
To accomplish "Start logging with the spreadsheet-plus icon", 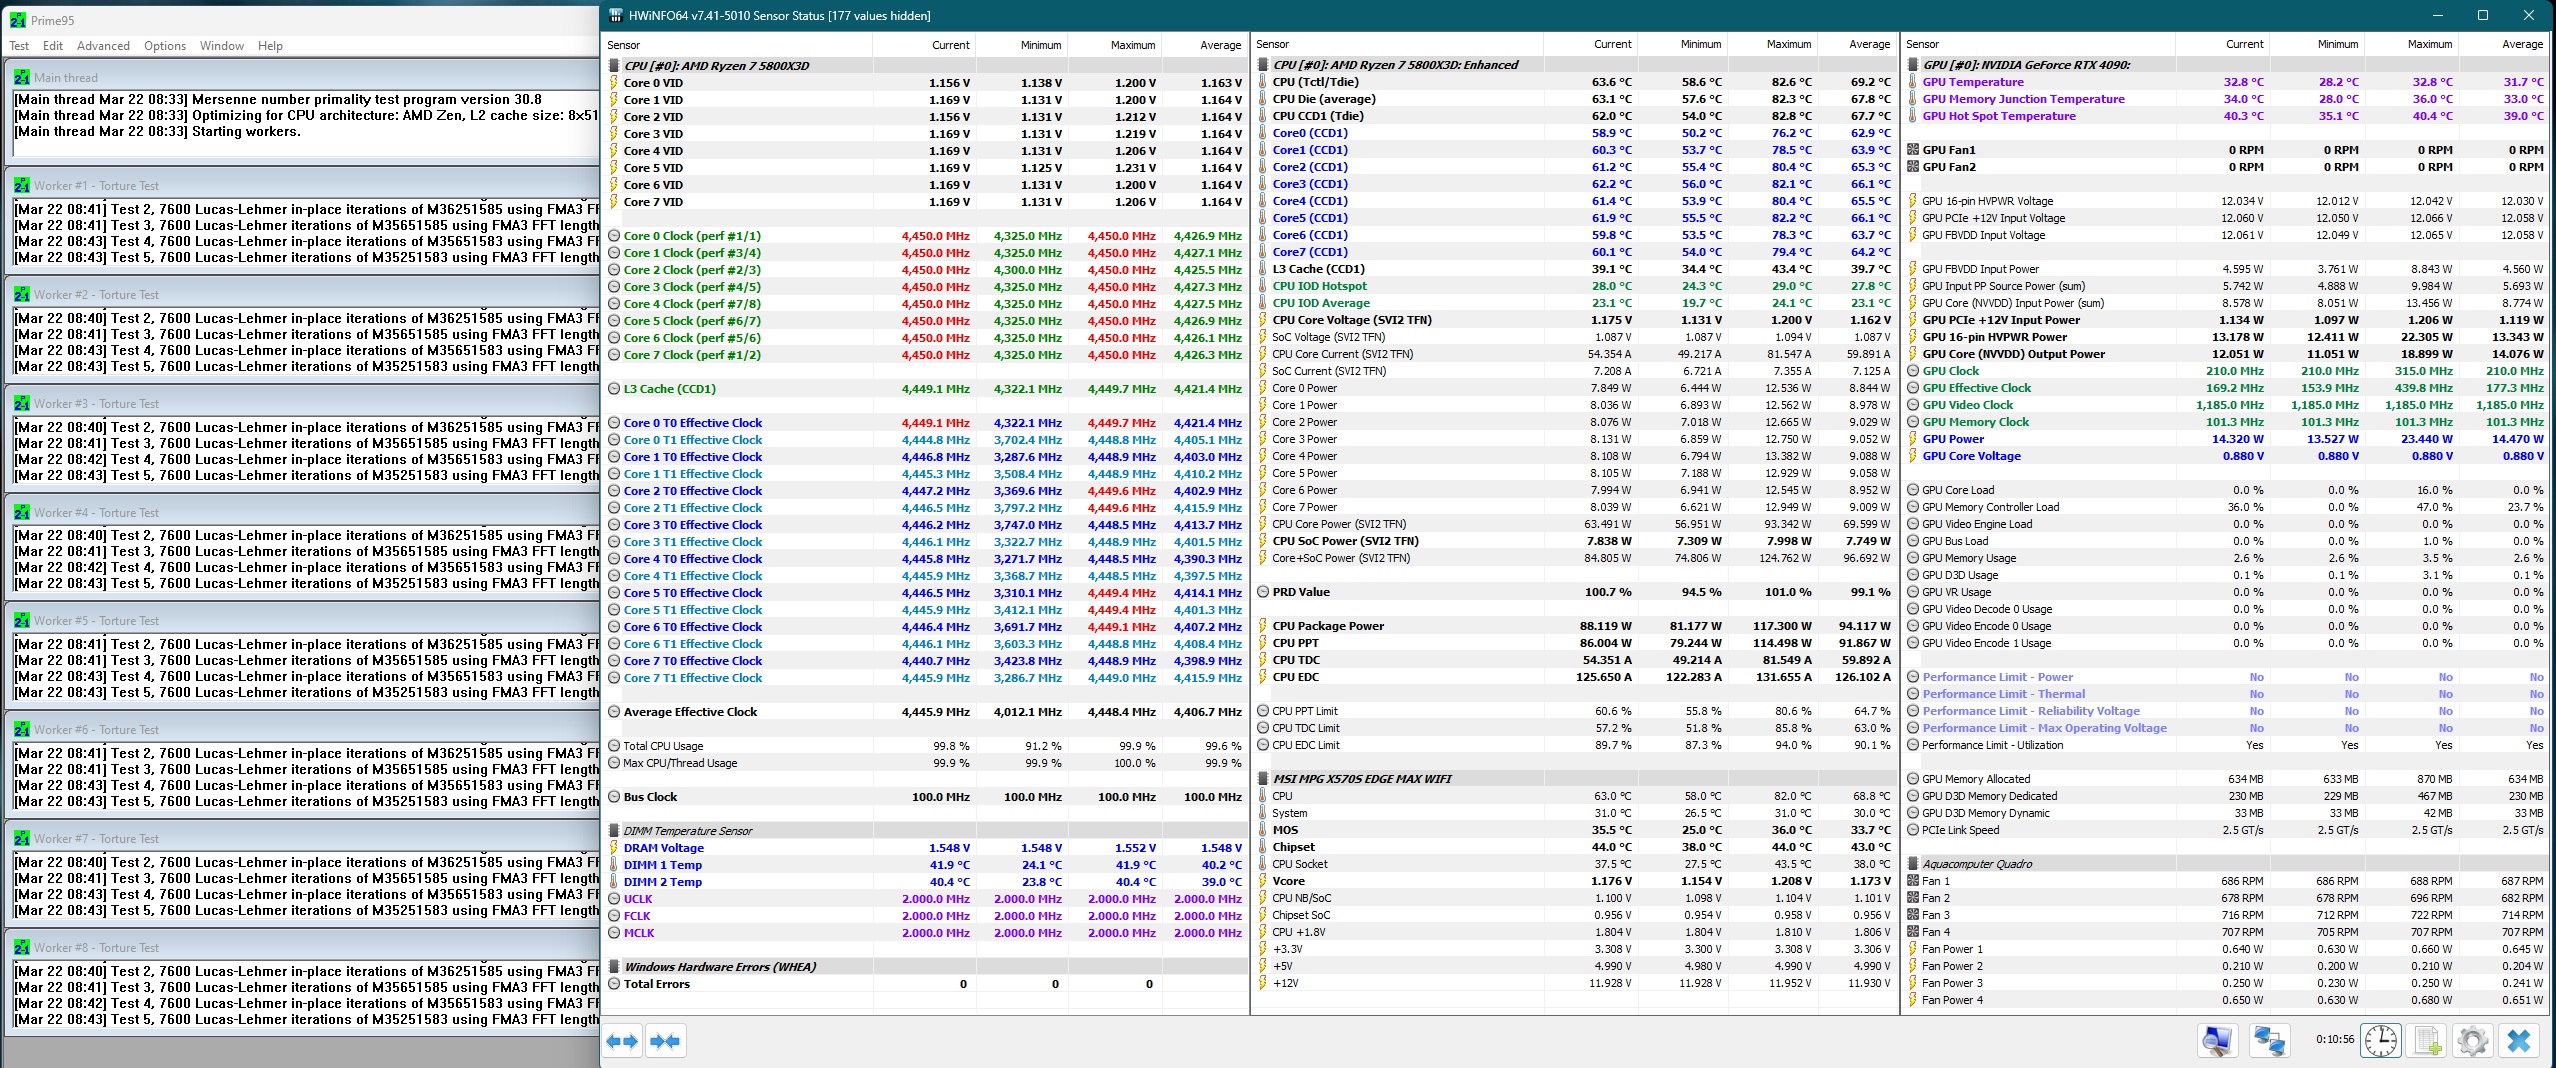I will (x=2427, y=1041).
